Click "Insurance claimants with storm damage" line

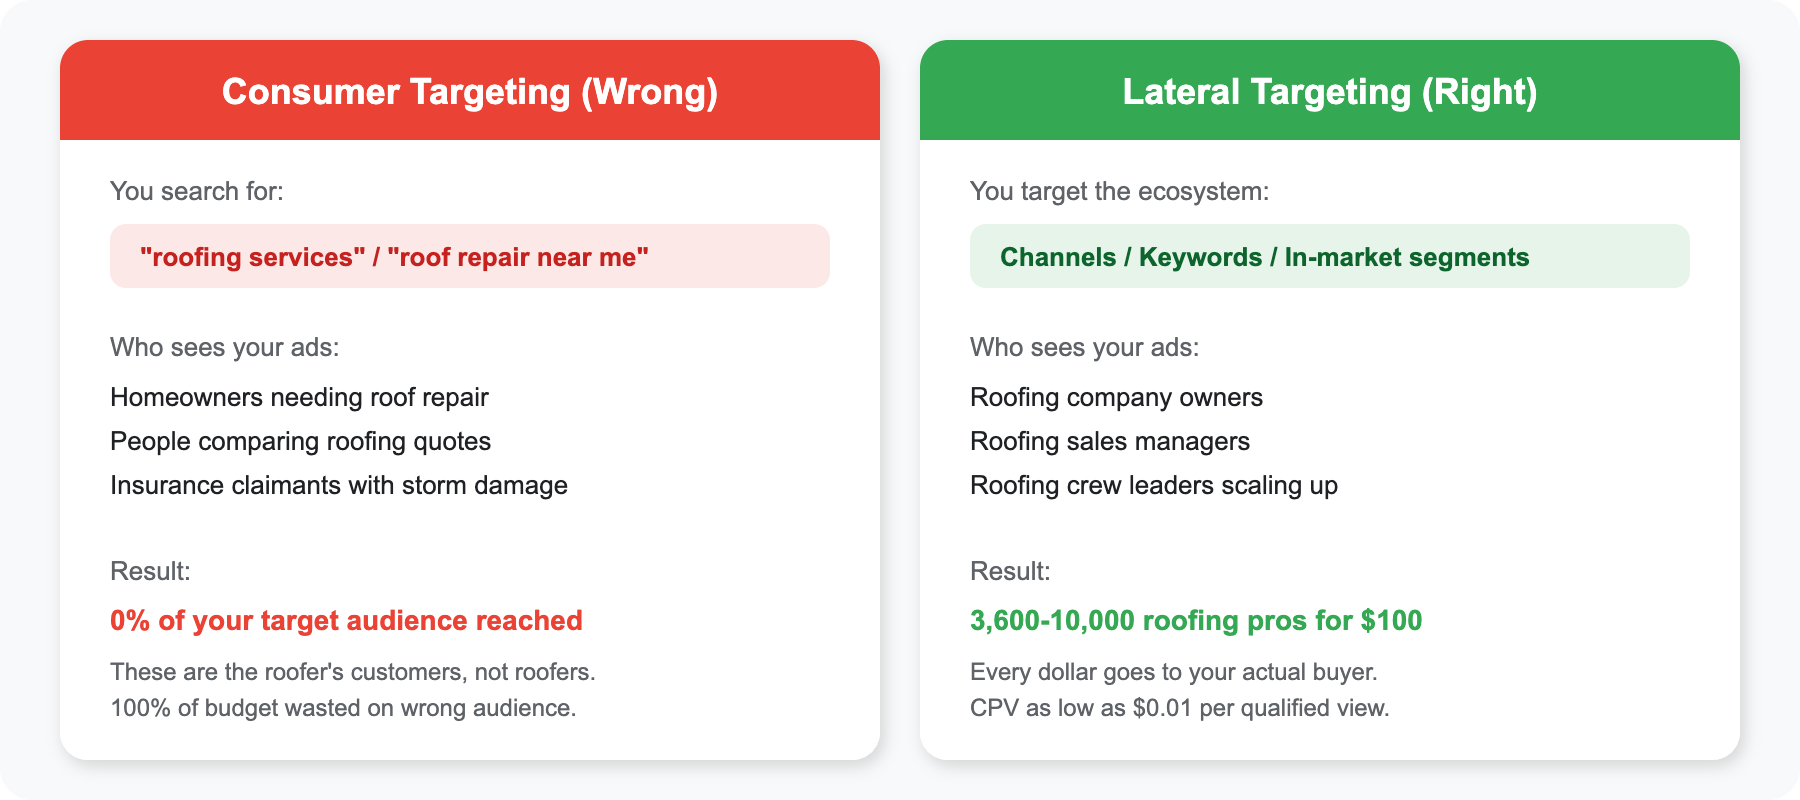coord(338,485)
